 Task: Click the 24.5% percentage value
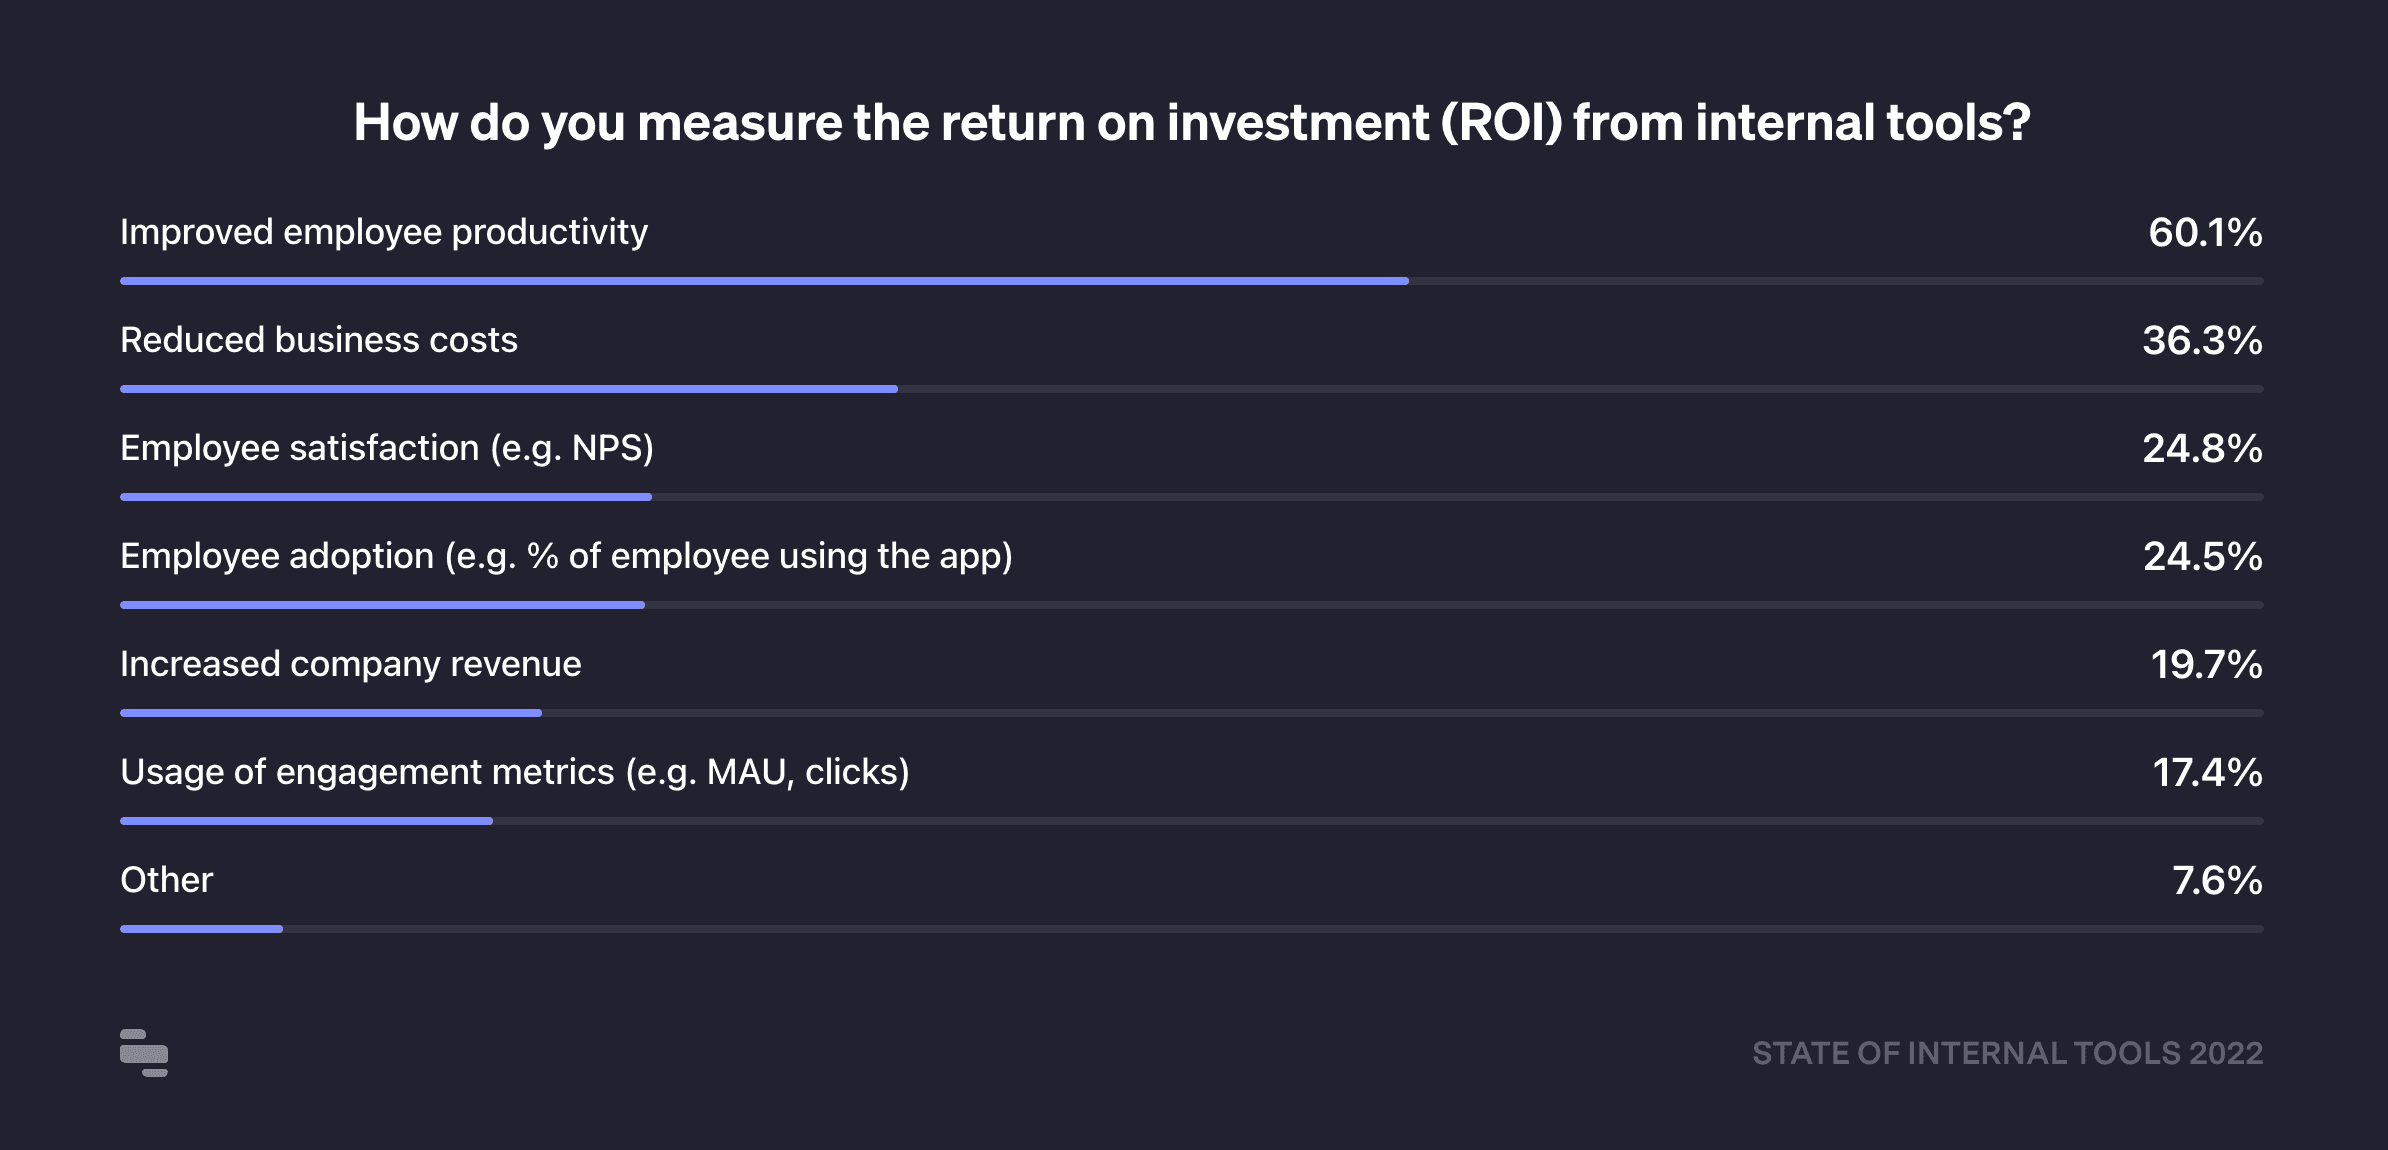coord(2202,557)
